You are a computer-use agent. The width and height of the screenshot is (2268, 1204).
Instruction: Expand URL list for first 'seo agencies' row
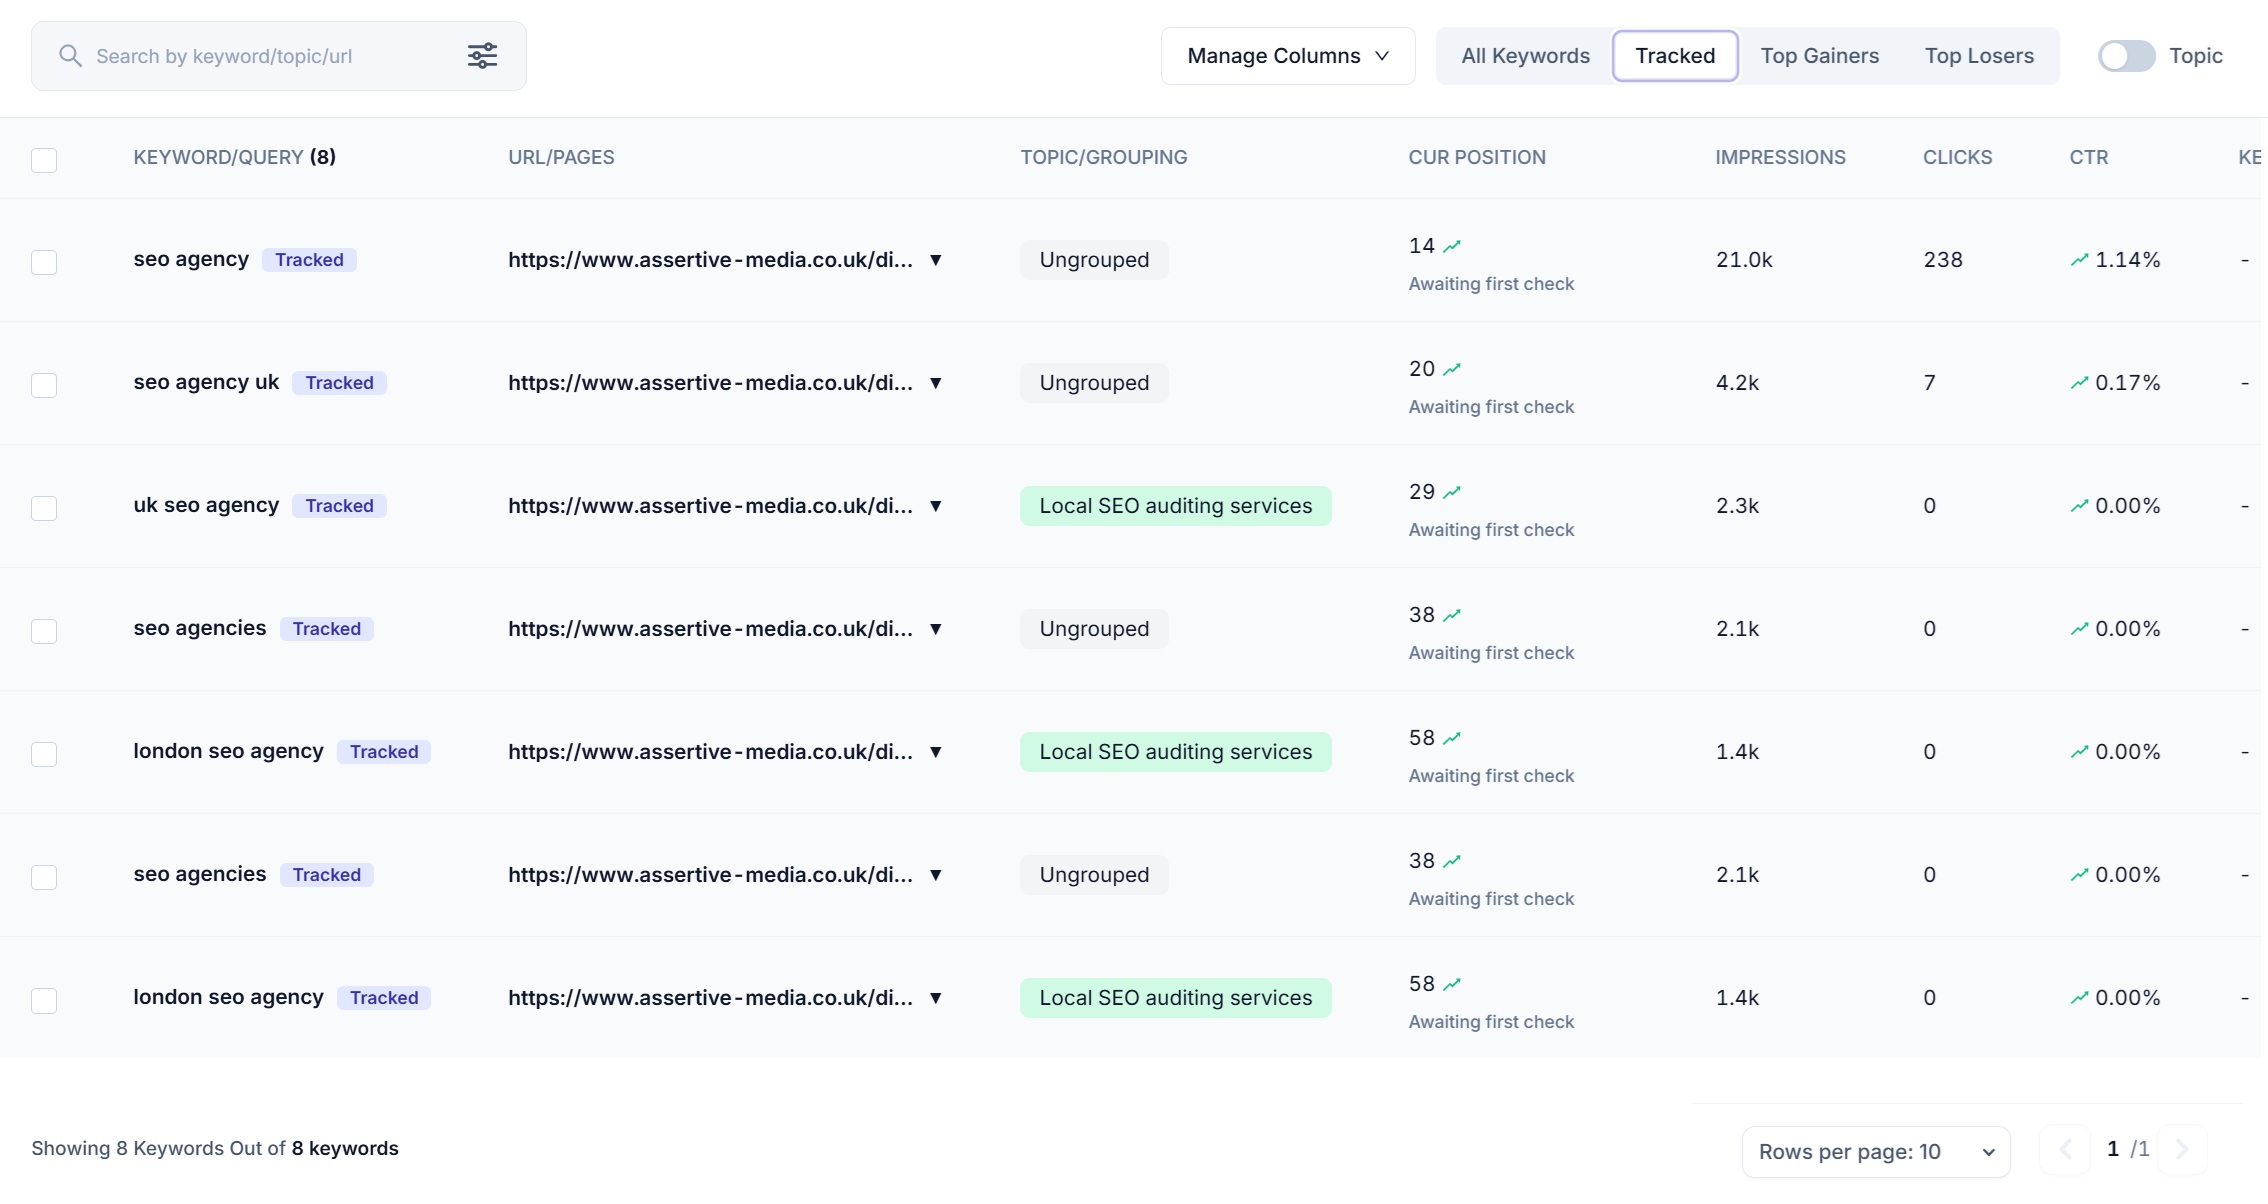(x=936, y=629)
